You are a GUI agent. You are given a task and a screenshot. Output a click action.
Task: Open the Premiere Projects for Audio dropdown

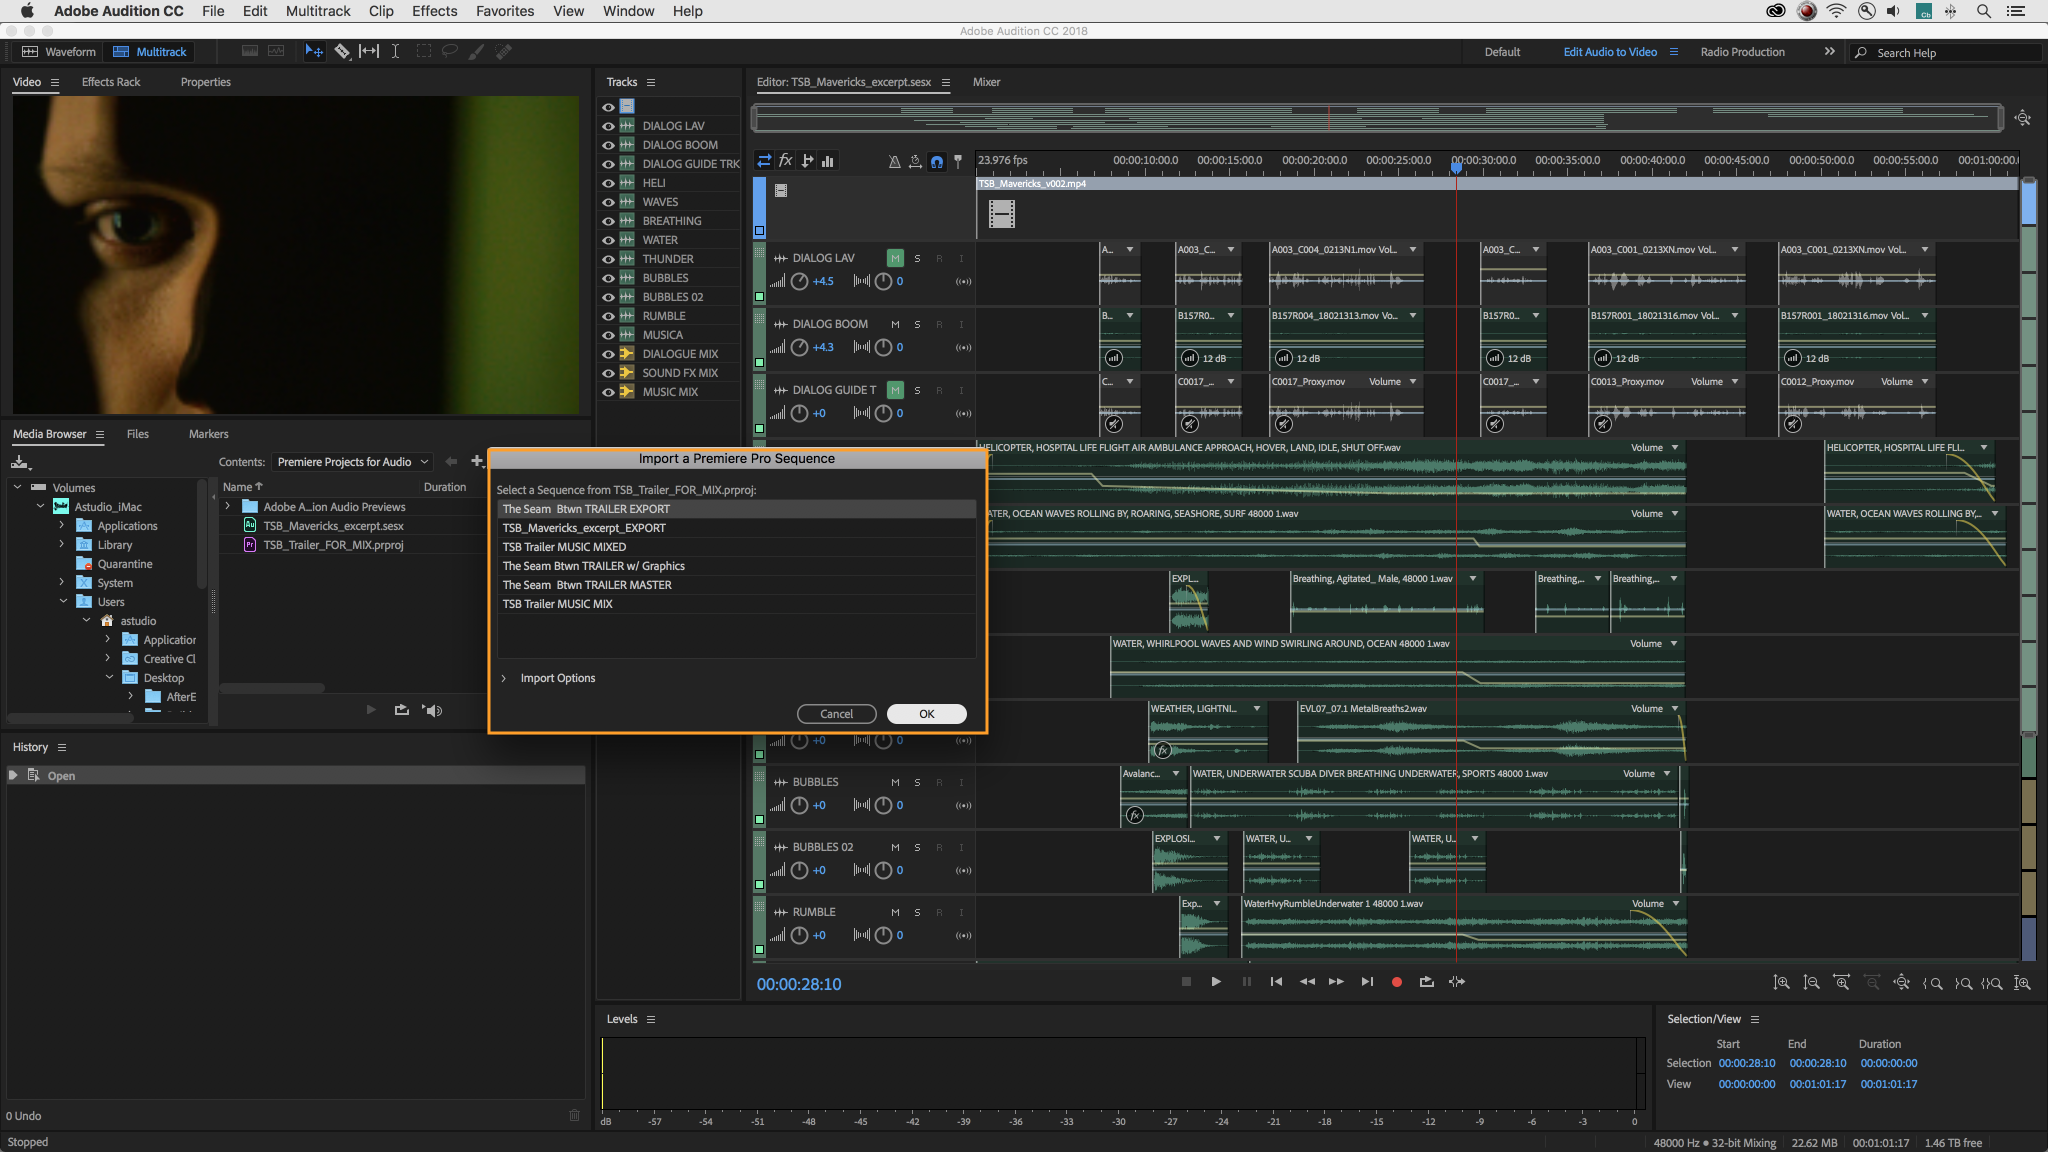point(352,461)
